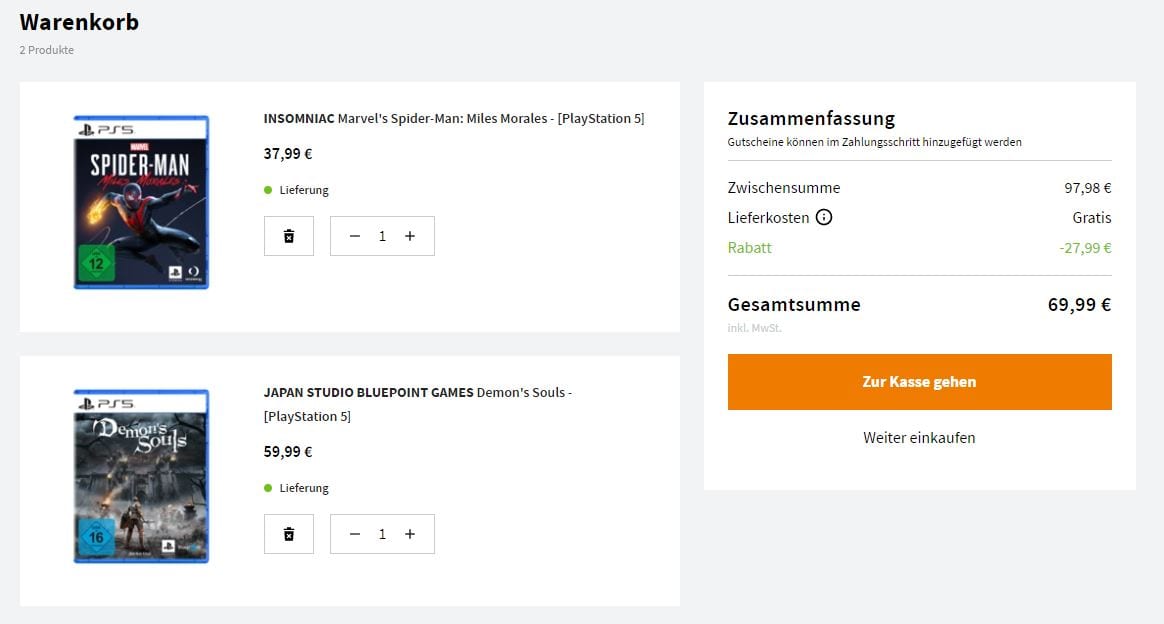Decrease Spider-Man: Miles Morales quantity
The image size is (1164, 624).
coord(355,236)
